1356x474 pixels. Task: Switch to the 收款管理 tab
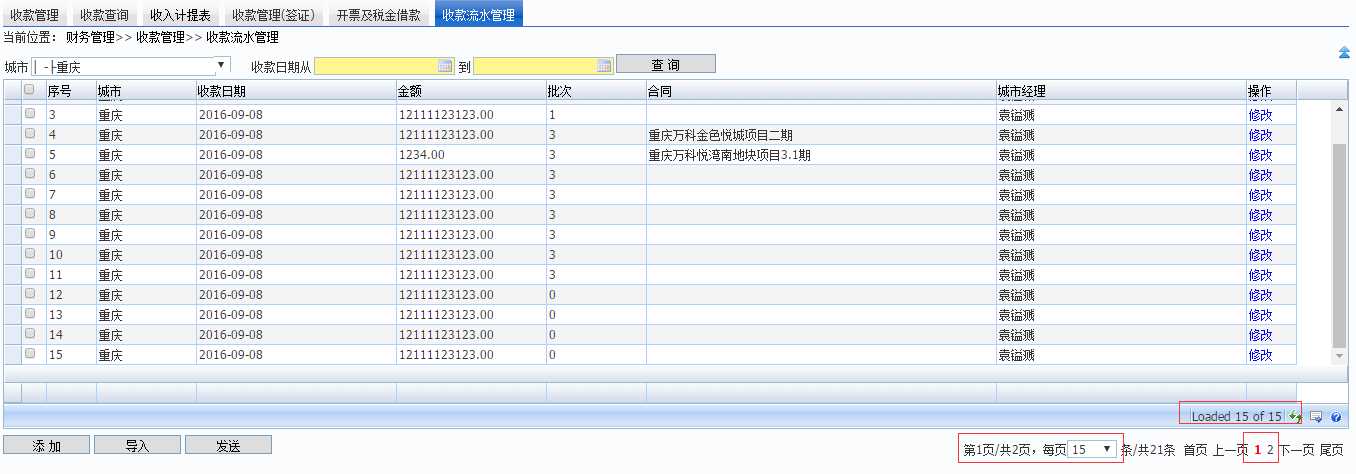pyautogui.click(x=35, y=14)
